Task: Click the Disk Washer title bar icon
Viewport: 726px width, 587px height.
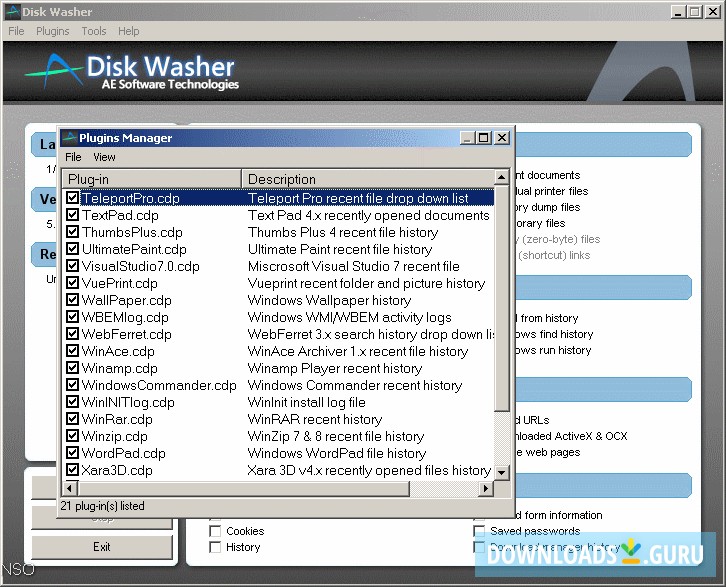Action: tap(11, 12)
